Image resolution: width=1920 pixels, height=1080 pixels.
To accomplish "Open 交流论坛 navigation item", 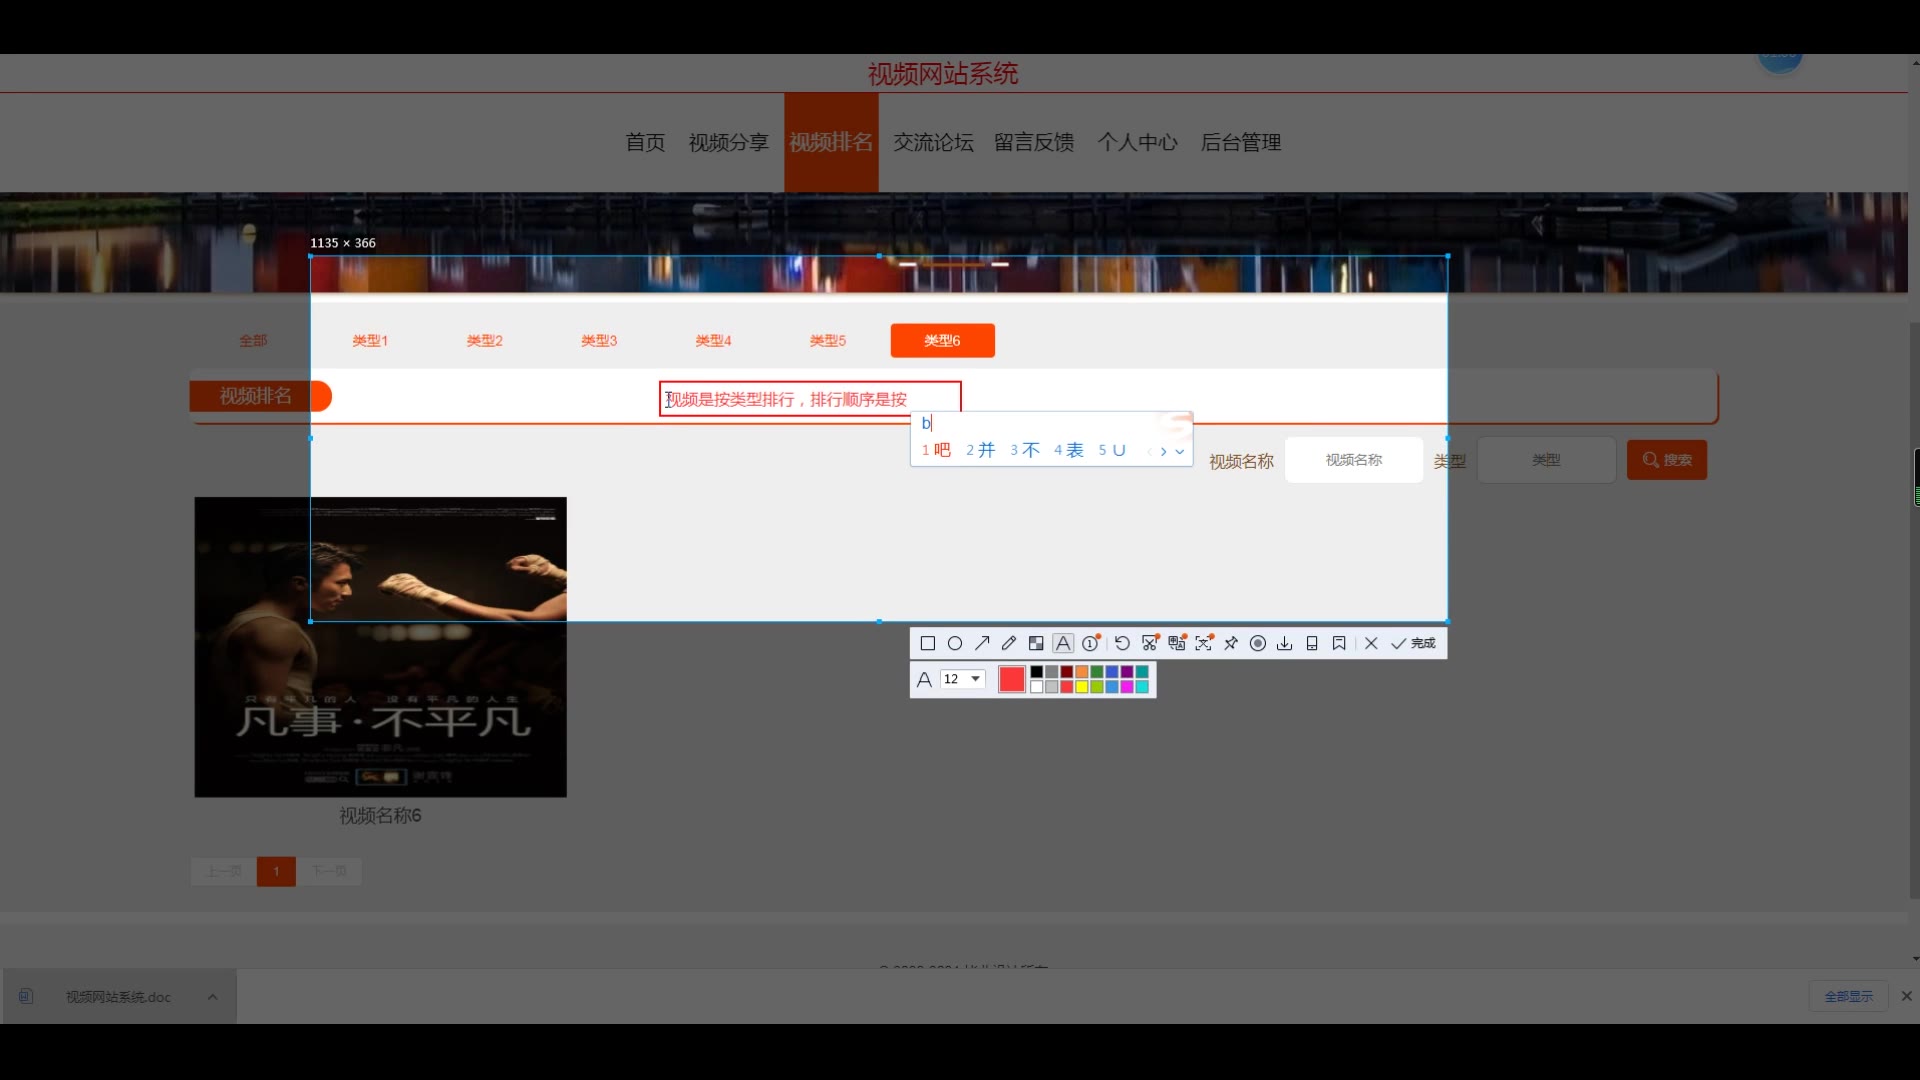I will pos(933,142).
